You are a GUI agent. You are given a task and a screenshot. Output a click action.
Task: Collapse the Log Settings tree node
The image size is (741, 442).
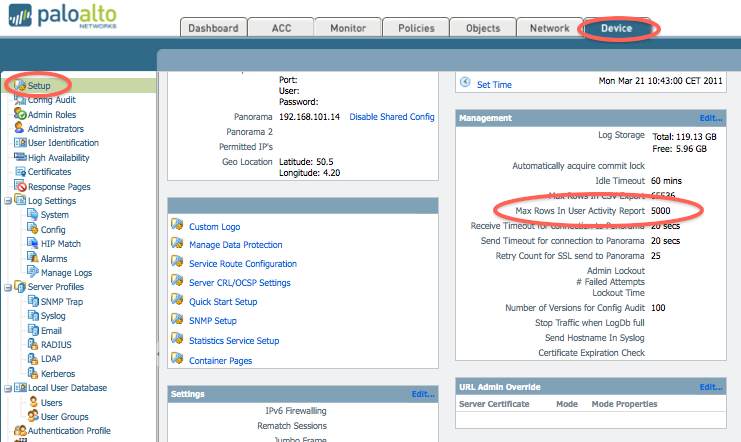click(x=8, y=201)
